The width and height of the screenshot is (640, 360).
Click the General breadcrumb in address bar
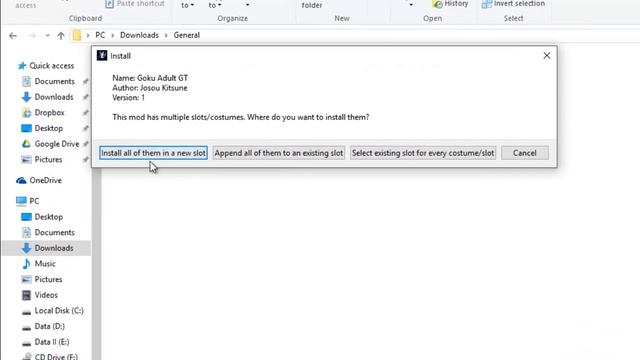[187, 35]
